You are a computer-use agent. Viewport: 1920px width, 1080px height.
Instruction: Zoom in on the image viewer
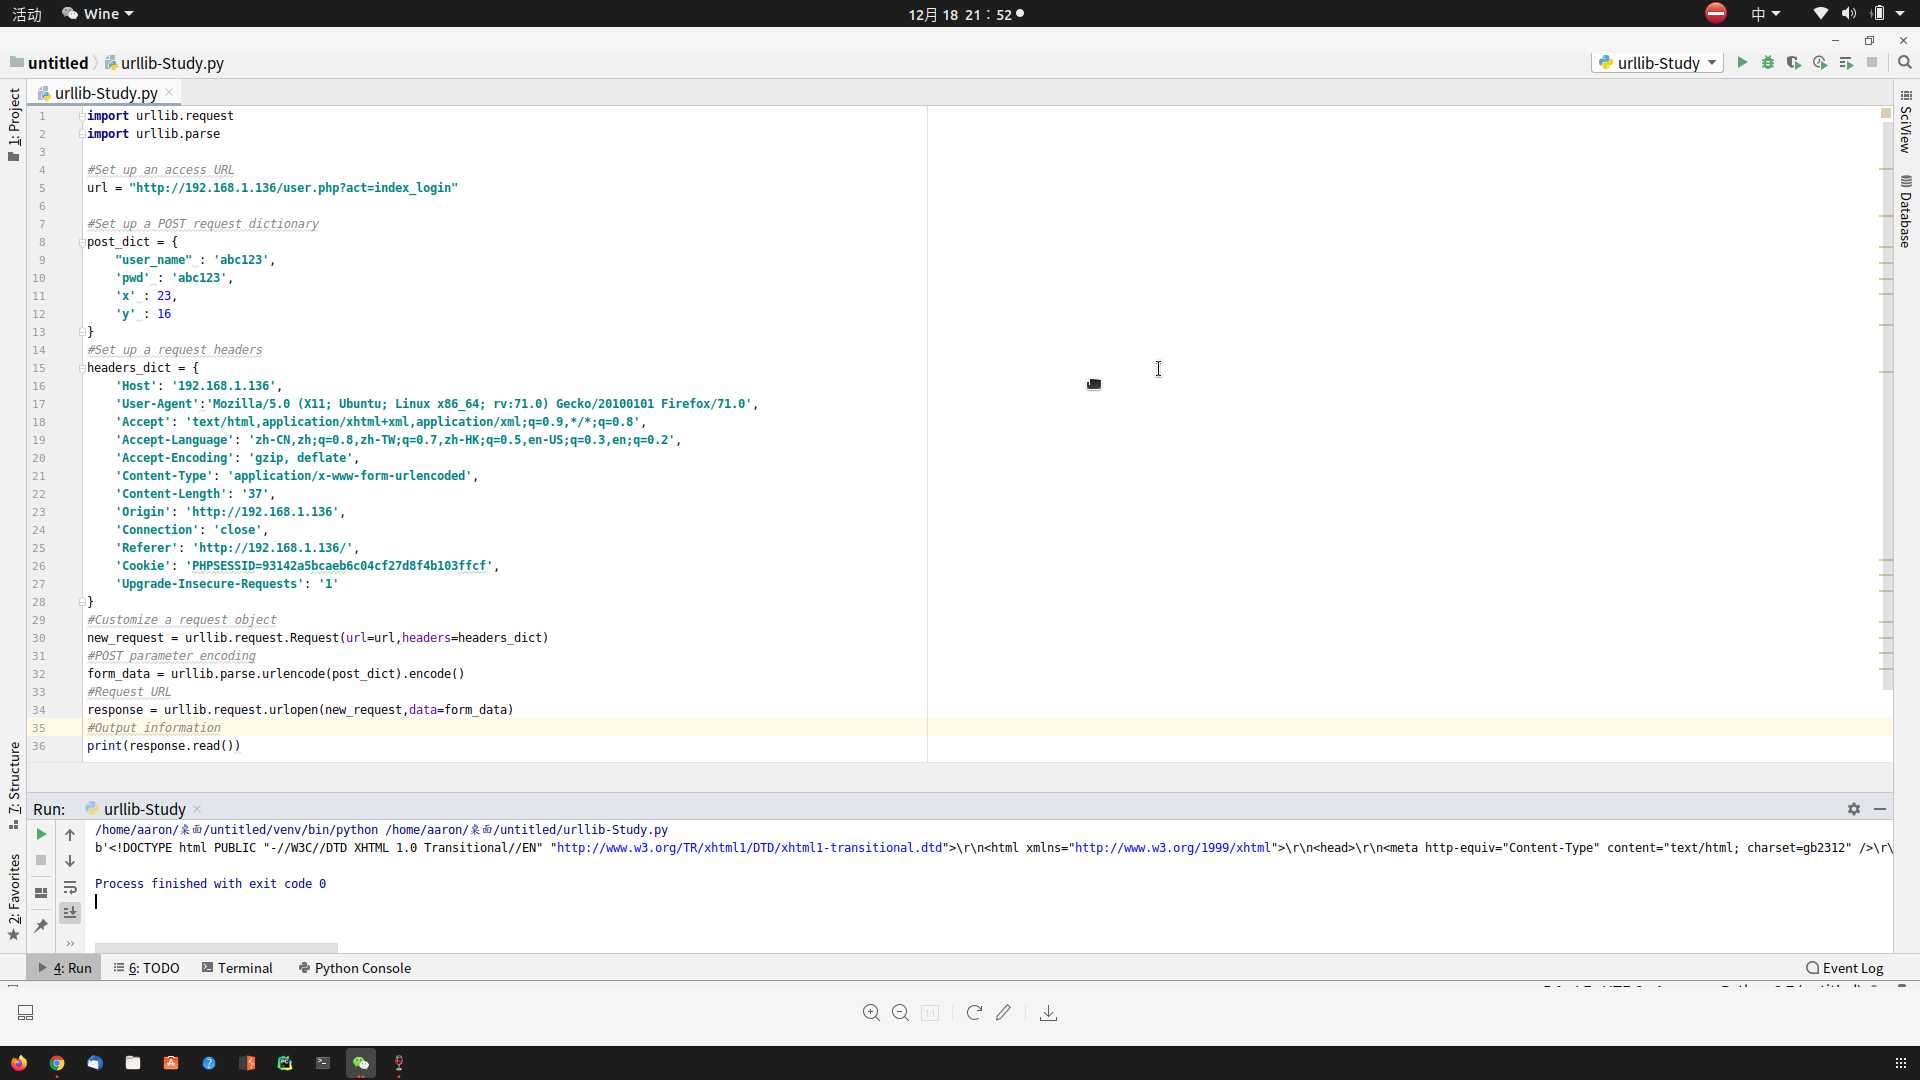tap(871, 1013)
